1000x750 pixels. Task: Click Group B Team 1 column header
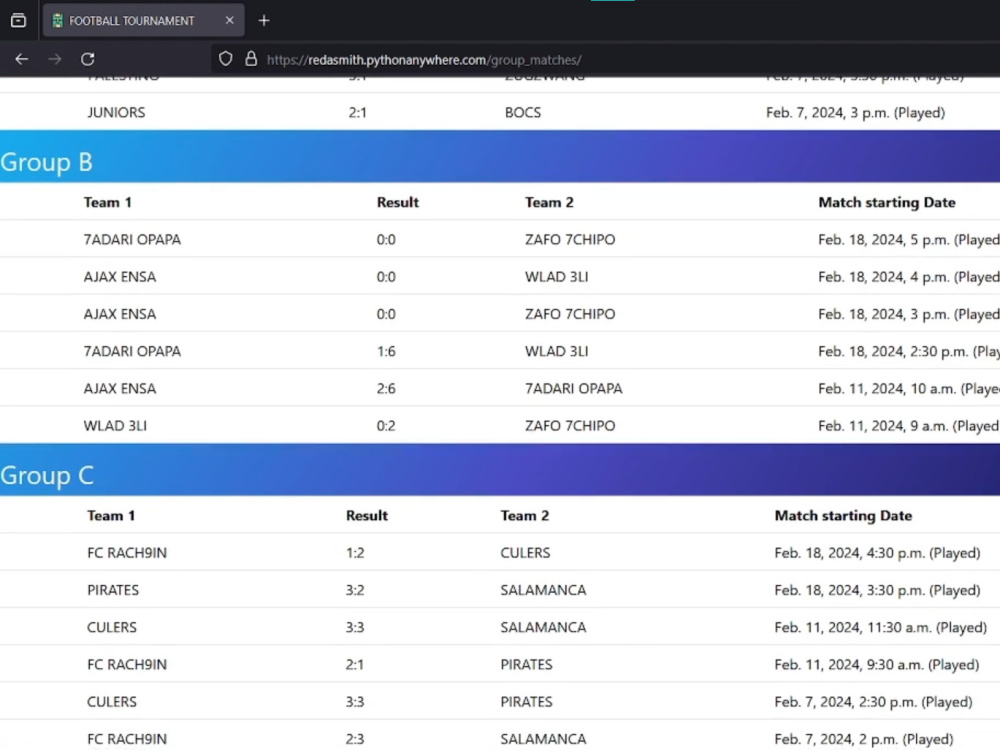[108, 202]
